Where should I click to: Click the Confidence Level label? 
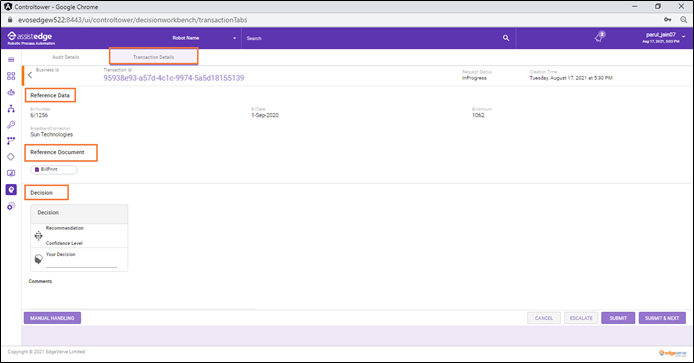[x=64, y=243]
